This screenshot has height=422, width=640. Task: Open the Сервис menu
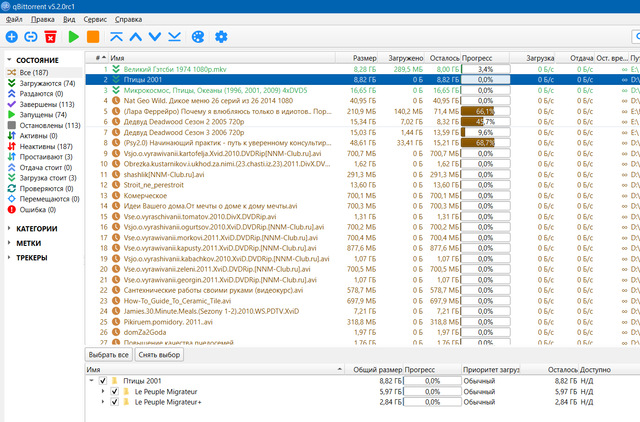coord(95,19)
